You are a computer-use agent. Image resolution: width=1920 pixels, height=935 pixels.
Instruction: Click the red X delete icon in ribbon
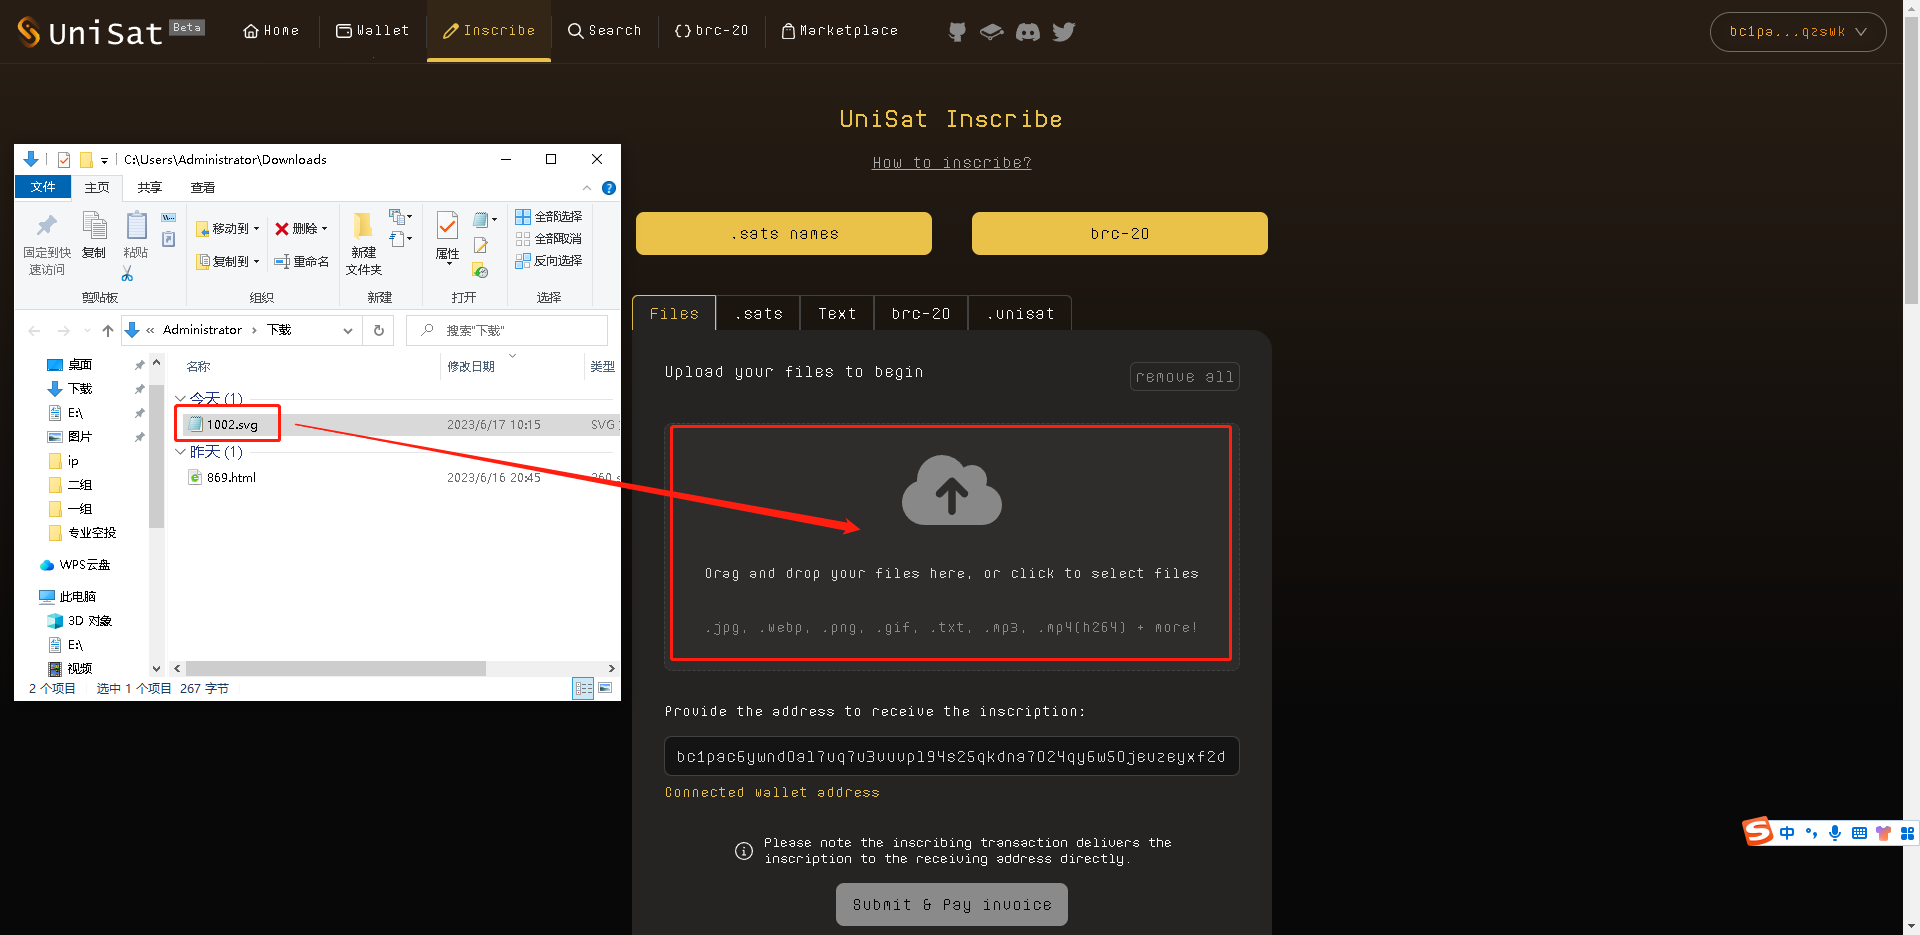pyautogui.click(x=282, y=229)
